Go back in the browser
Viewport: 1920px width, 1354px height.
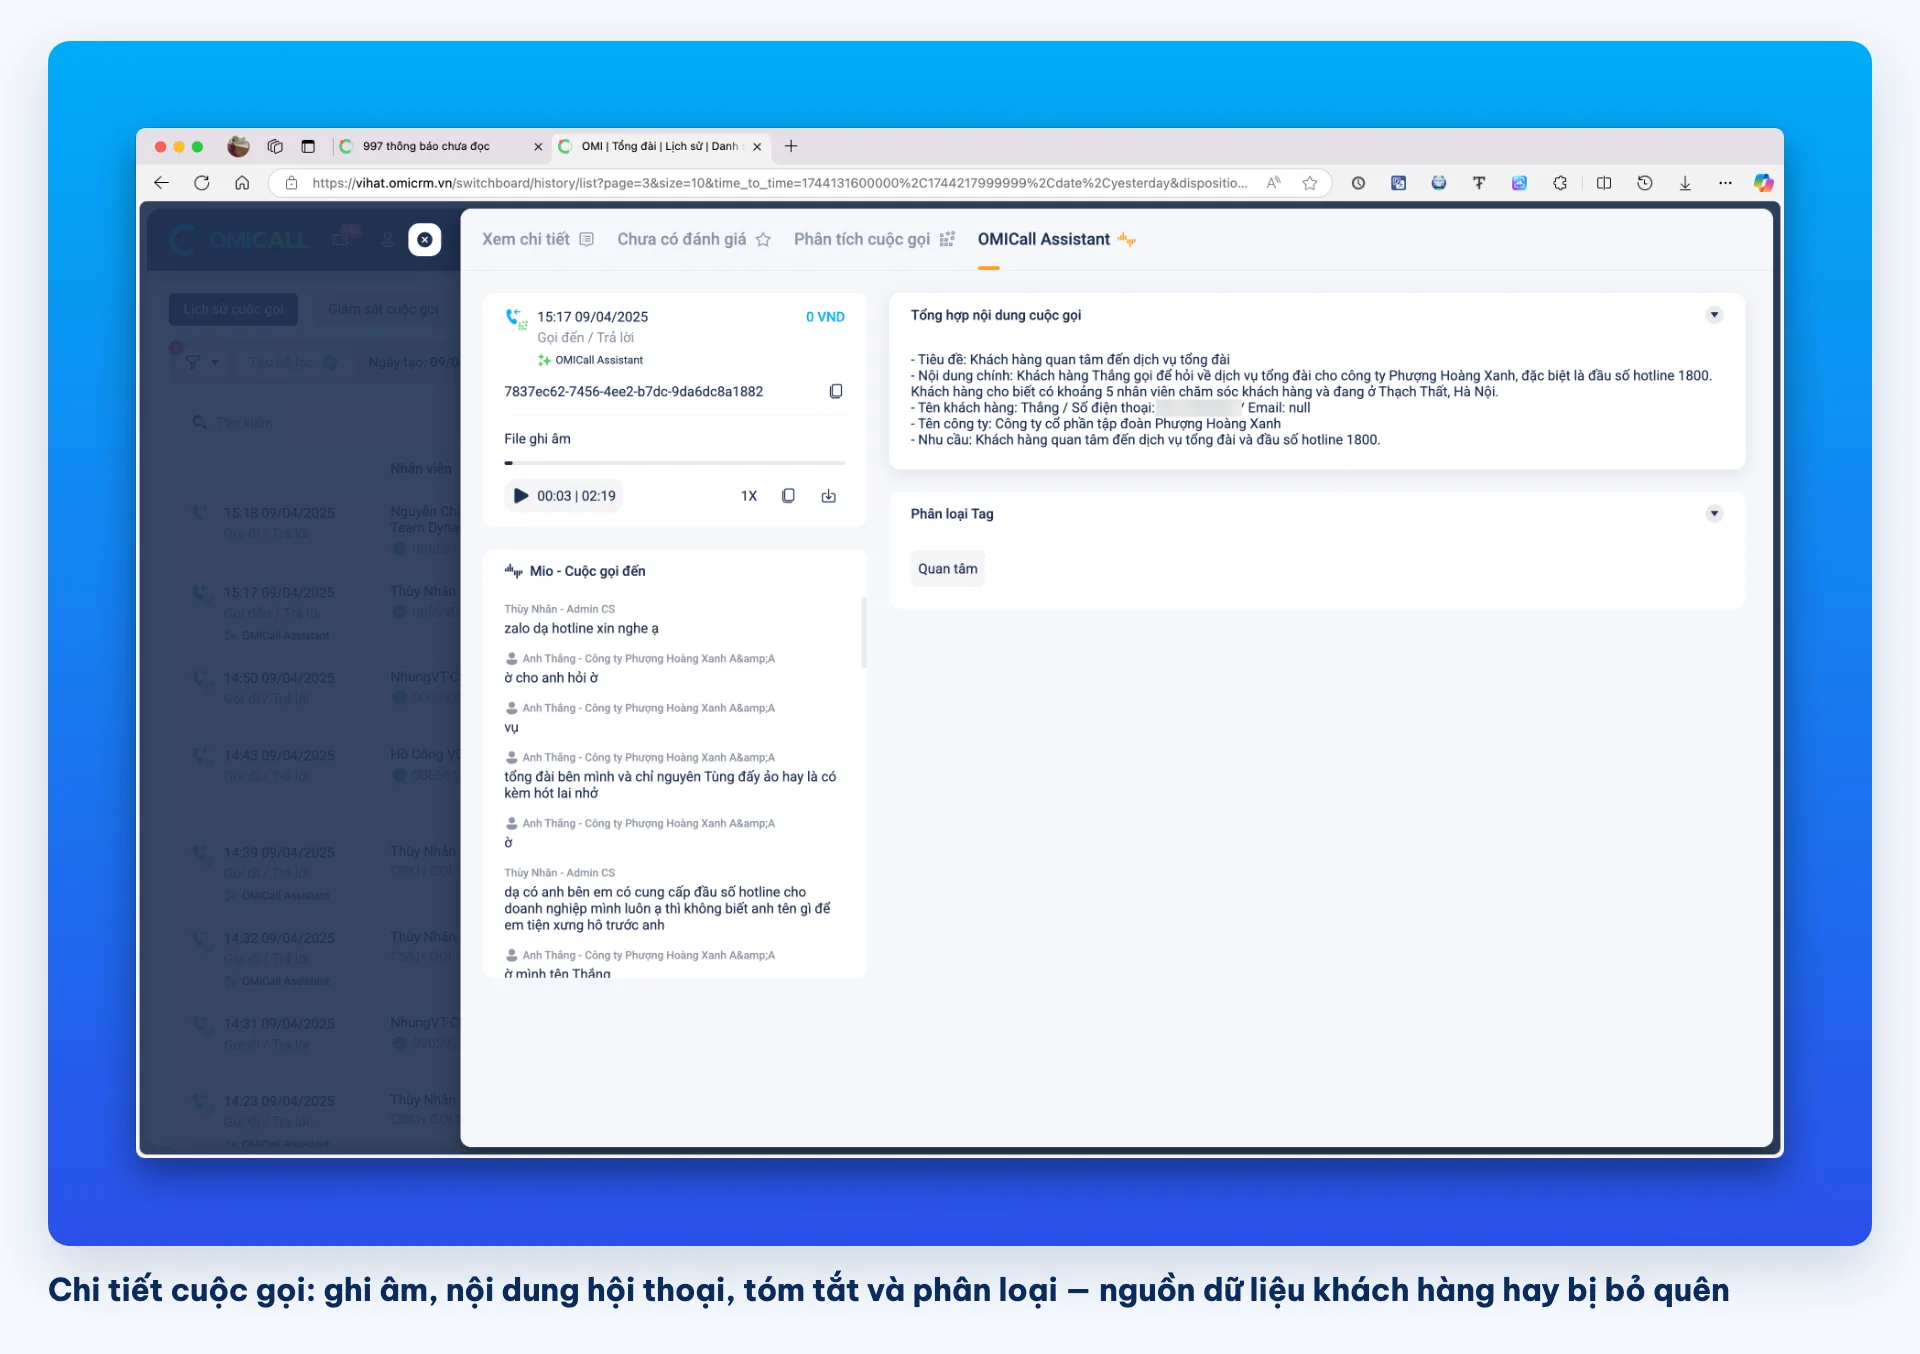pos(161,183)
